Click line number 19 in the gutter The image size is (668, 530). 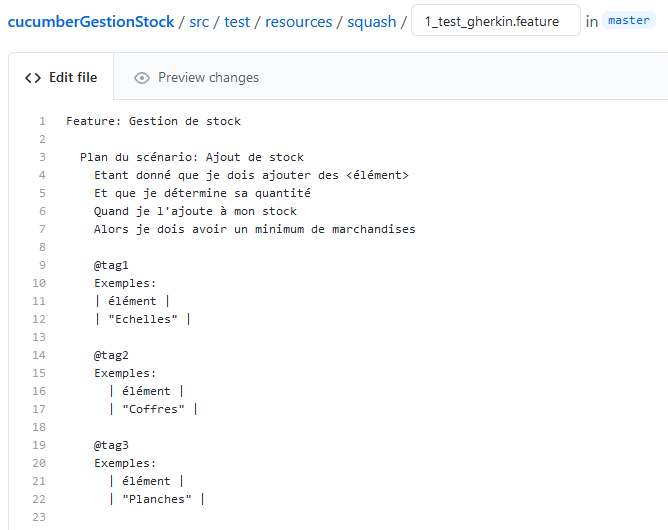[40, 445]
